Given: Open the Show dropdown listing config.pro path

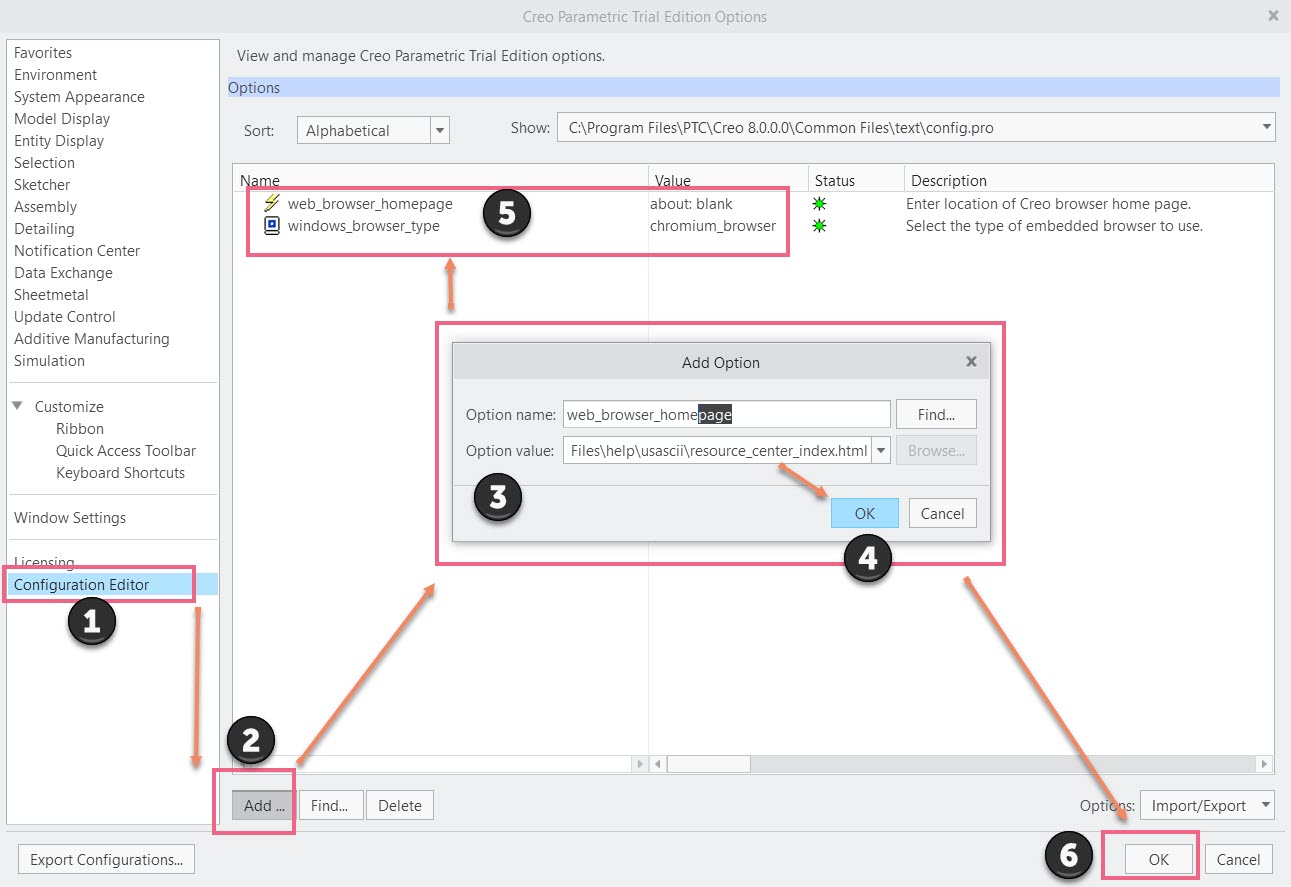Looking at the screenshot, I should pos(1266,127).
